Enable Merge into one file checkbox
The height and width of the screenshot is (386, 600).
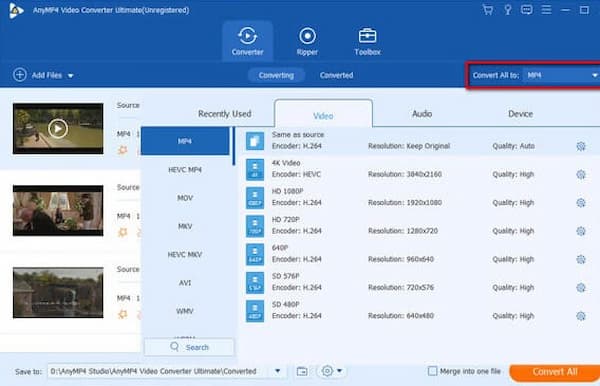coord(432,371)
